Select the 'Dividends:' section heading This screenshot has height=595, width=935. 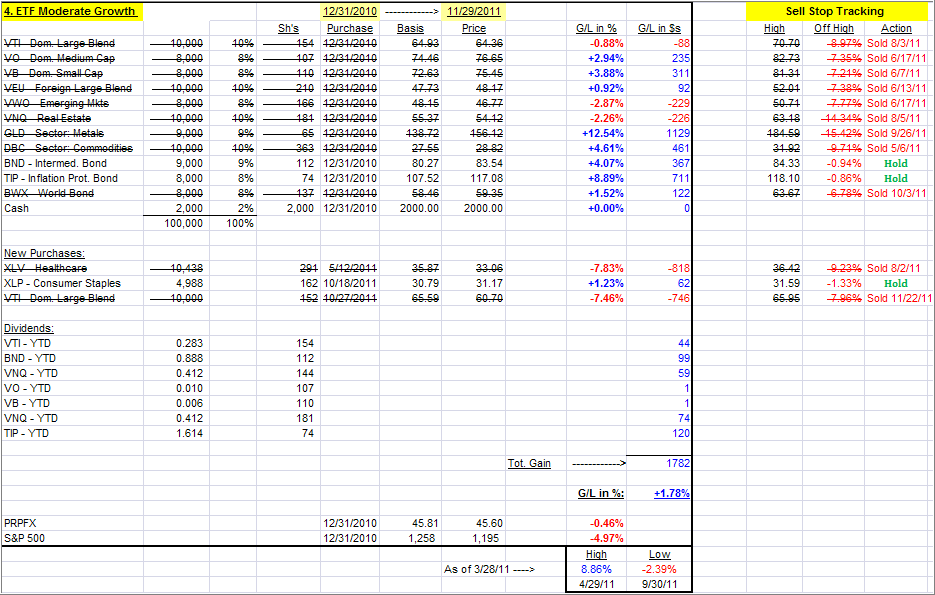click(x=29, y=329)
